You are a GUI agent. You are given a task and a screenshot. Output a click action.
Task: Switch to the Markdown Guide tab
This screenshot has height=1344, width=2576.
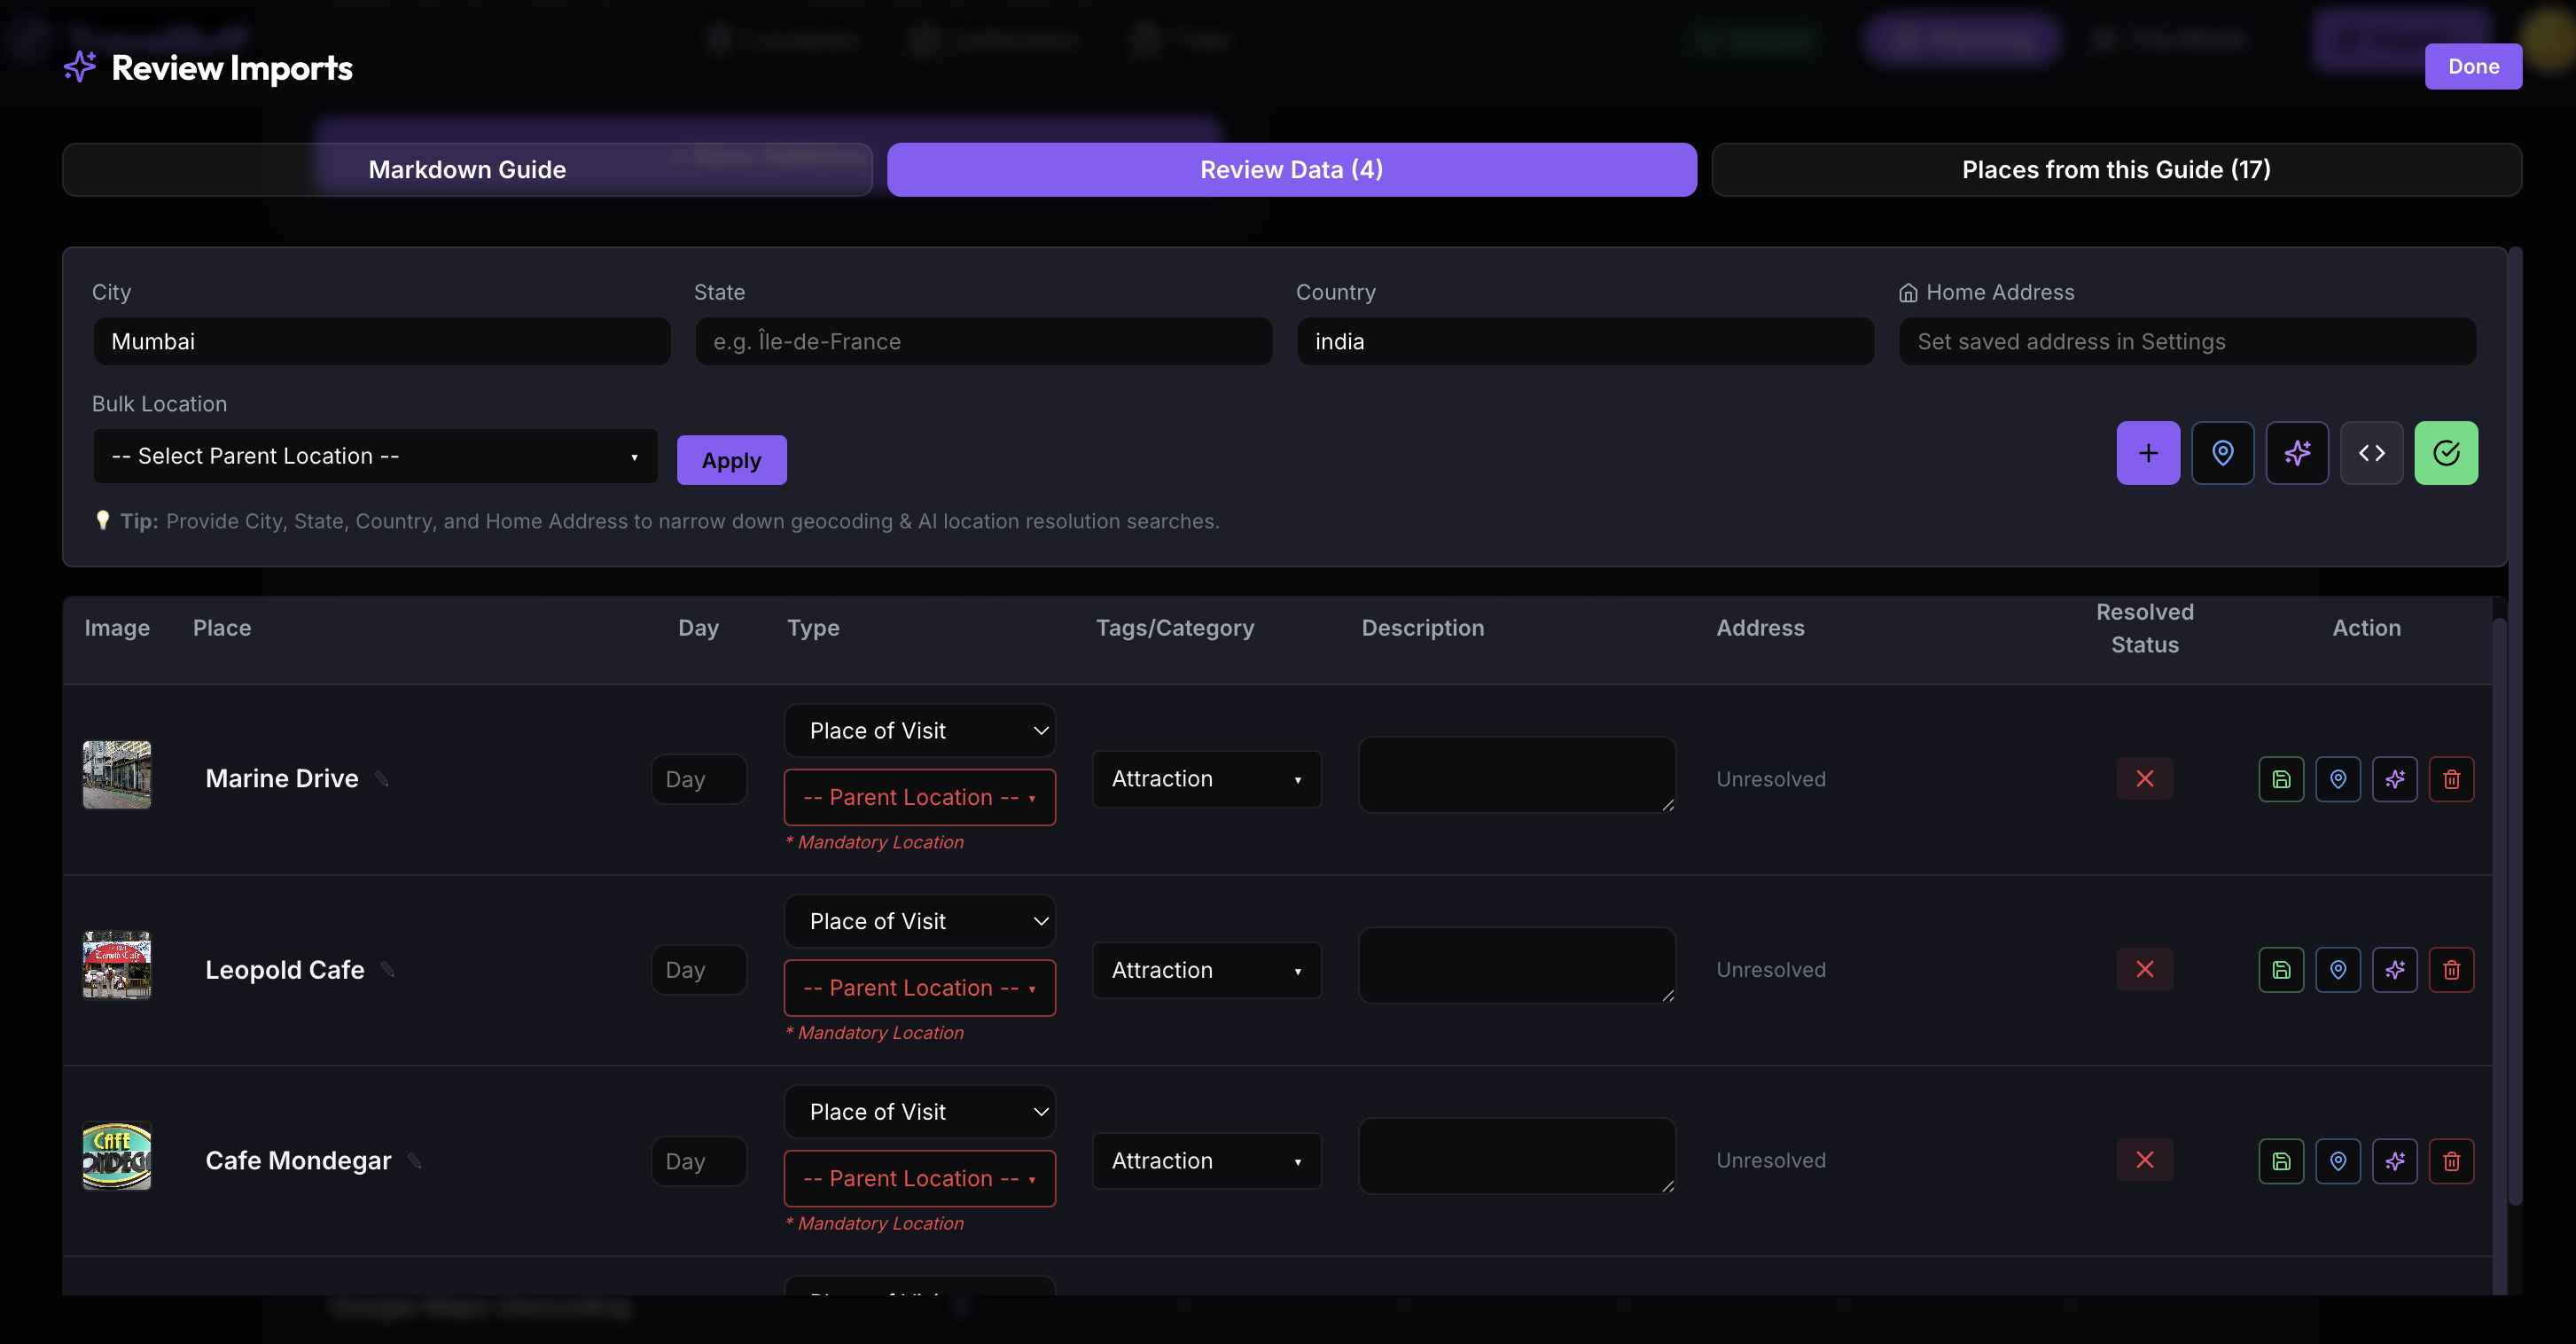(467, 170)
